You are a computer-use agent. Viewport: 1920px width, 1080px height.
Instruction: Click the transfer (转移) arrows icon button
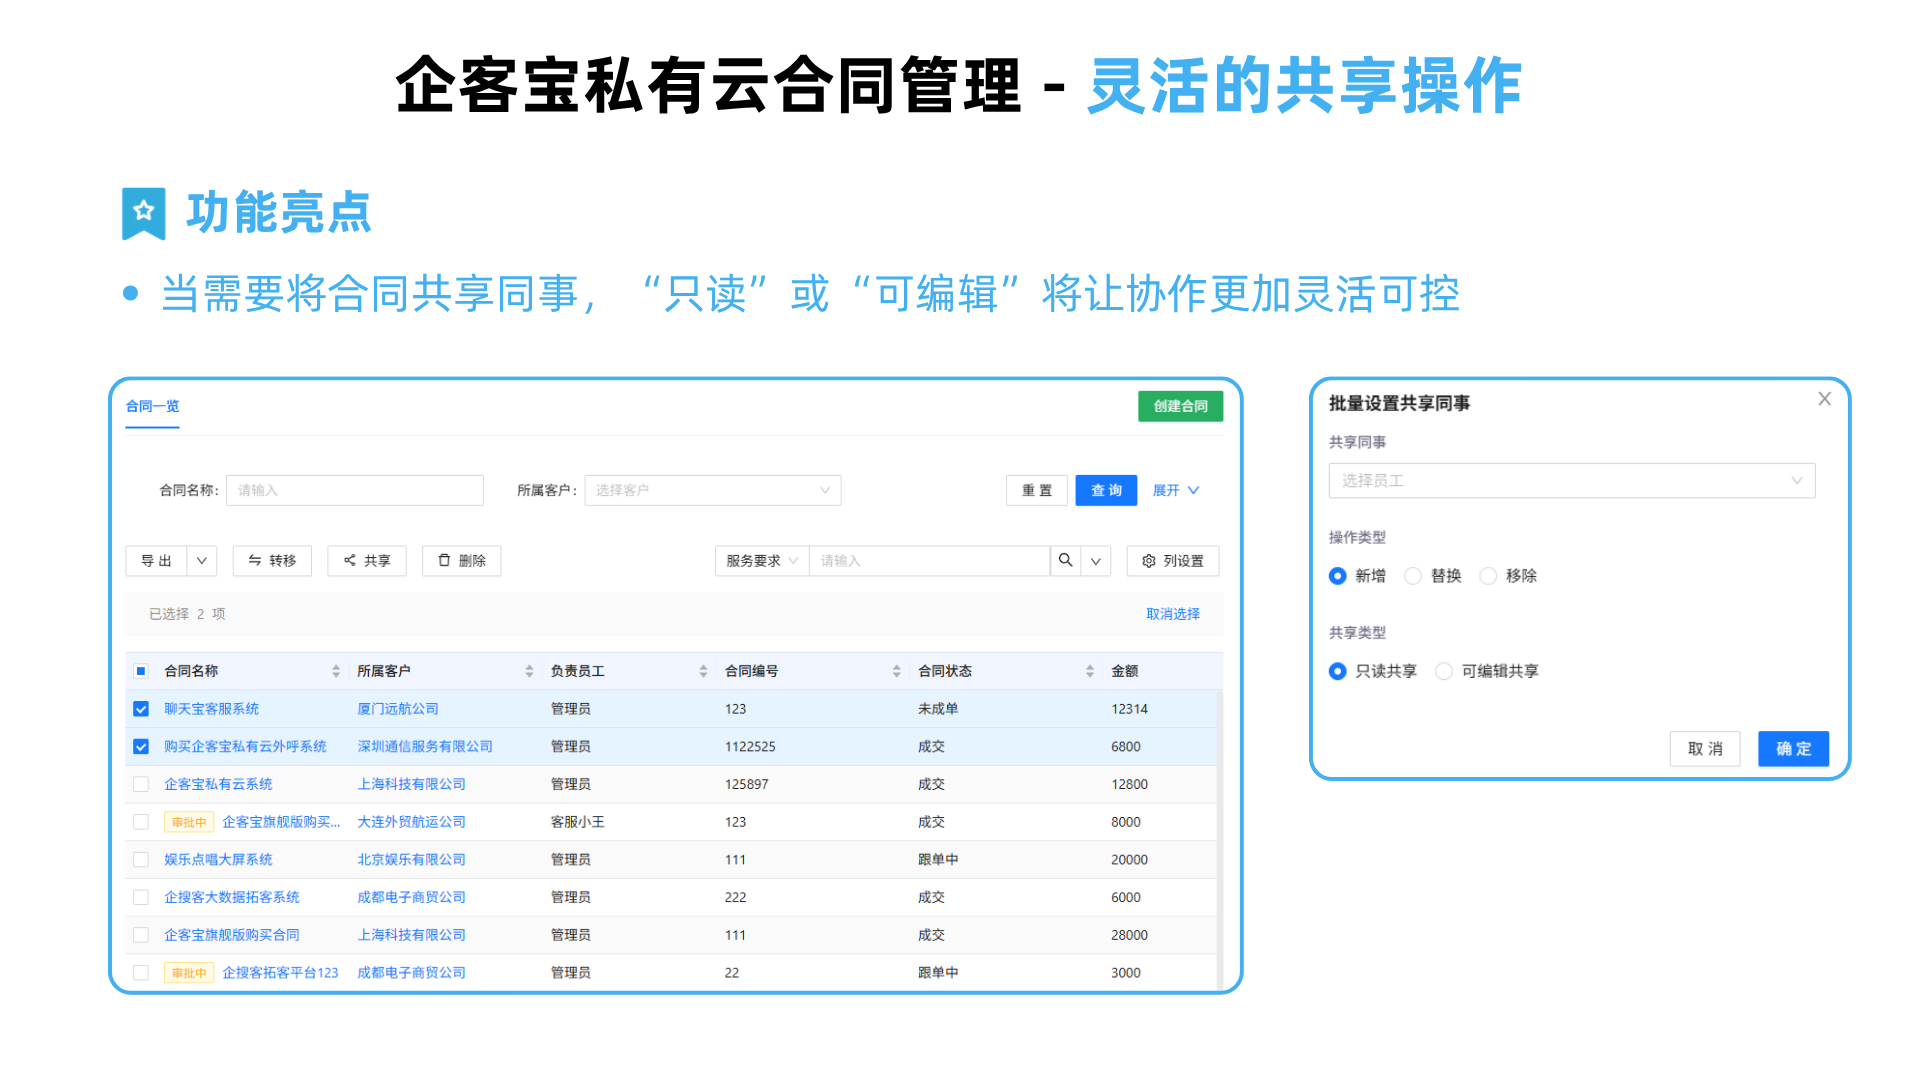tap(272, 561)
